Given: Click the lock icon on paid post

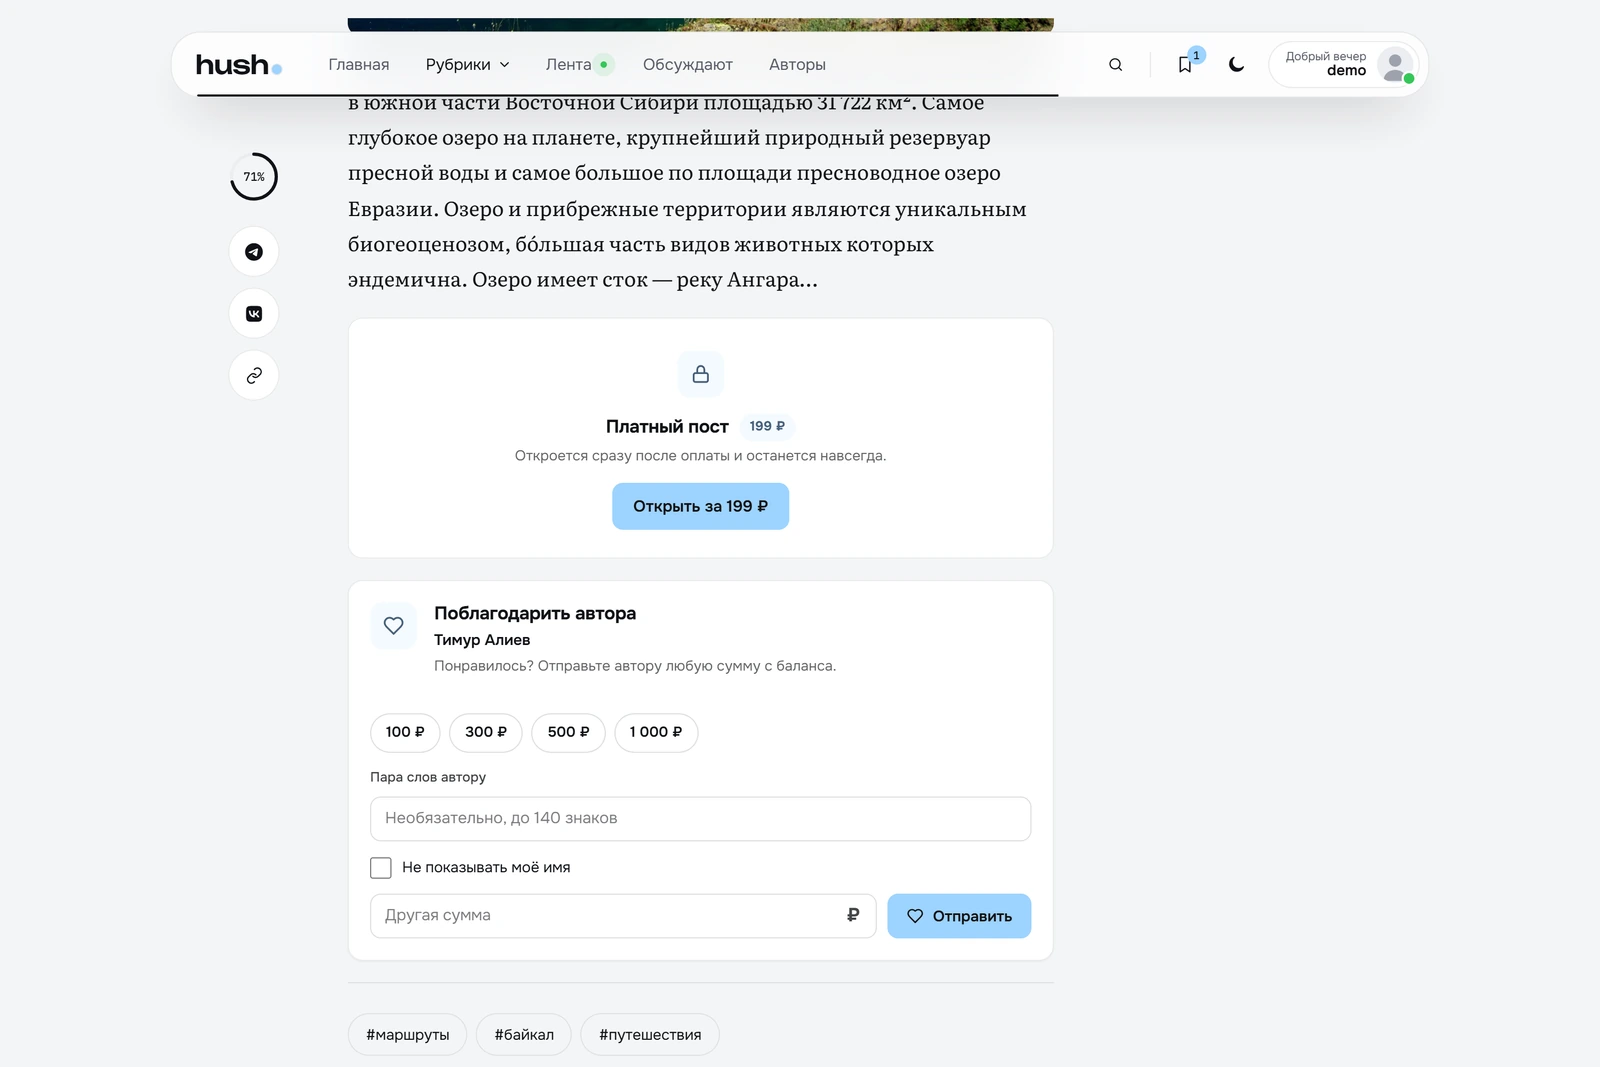Looking at the screenshot, I should (x=701, y=374).
